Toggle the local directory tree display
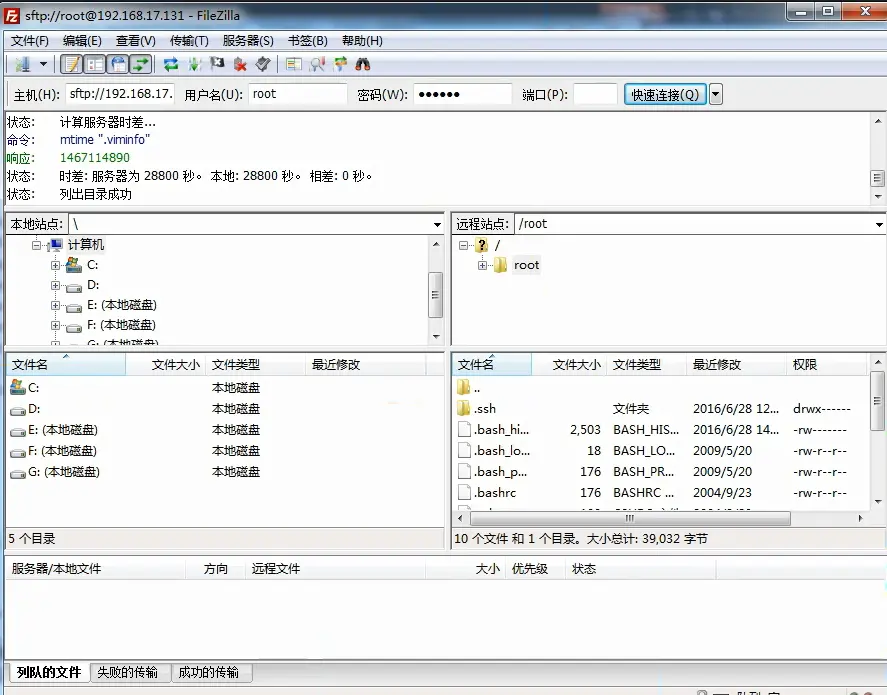The height and width of the screenshot is (695, 887). 95,64
